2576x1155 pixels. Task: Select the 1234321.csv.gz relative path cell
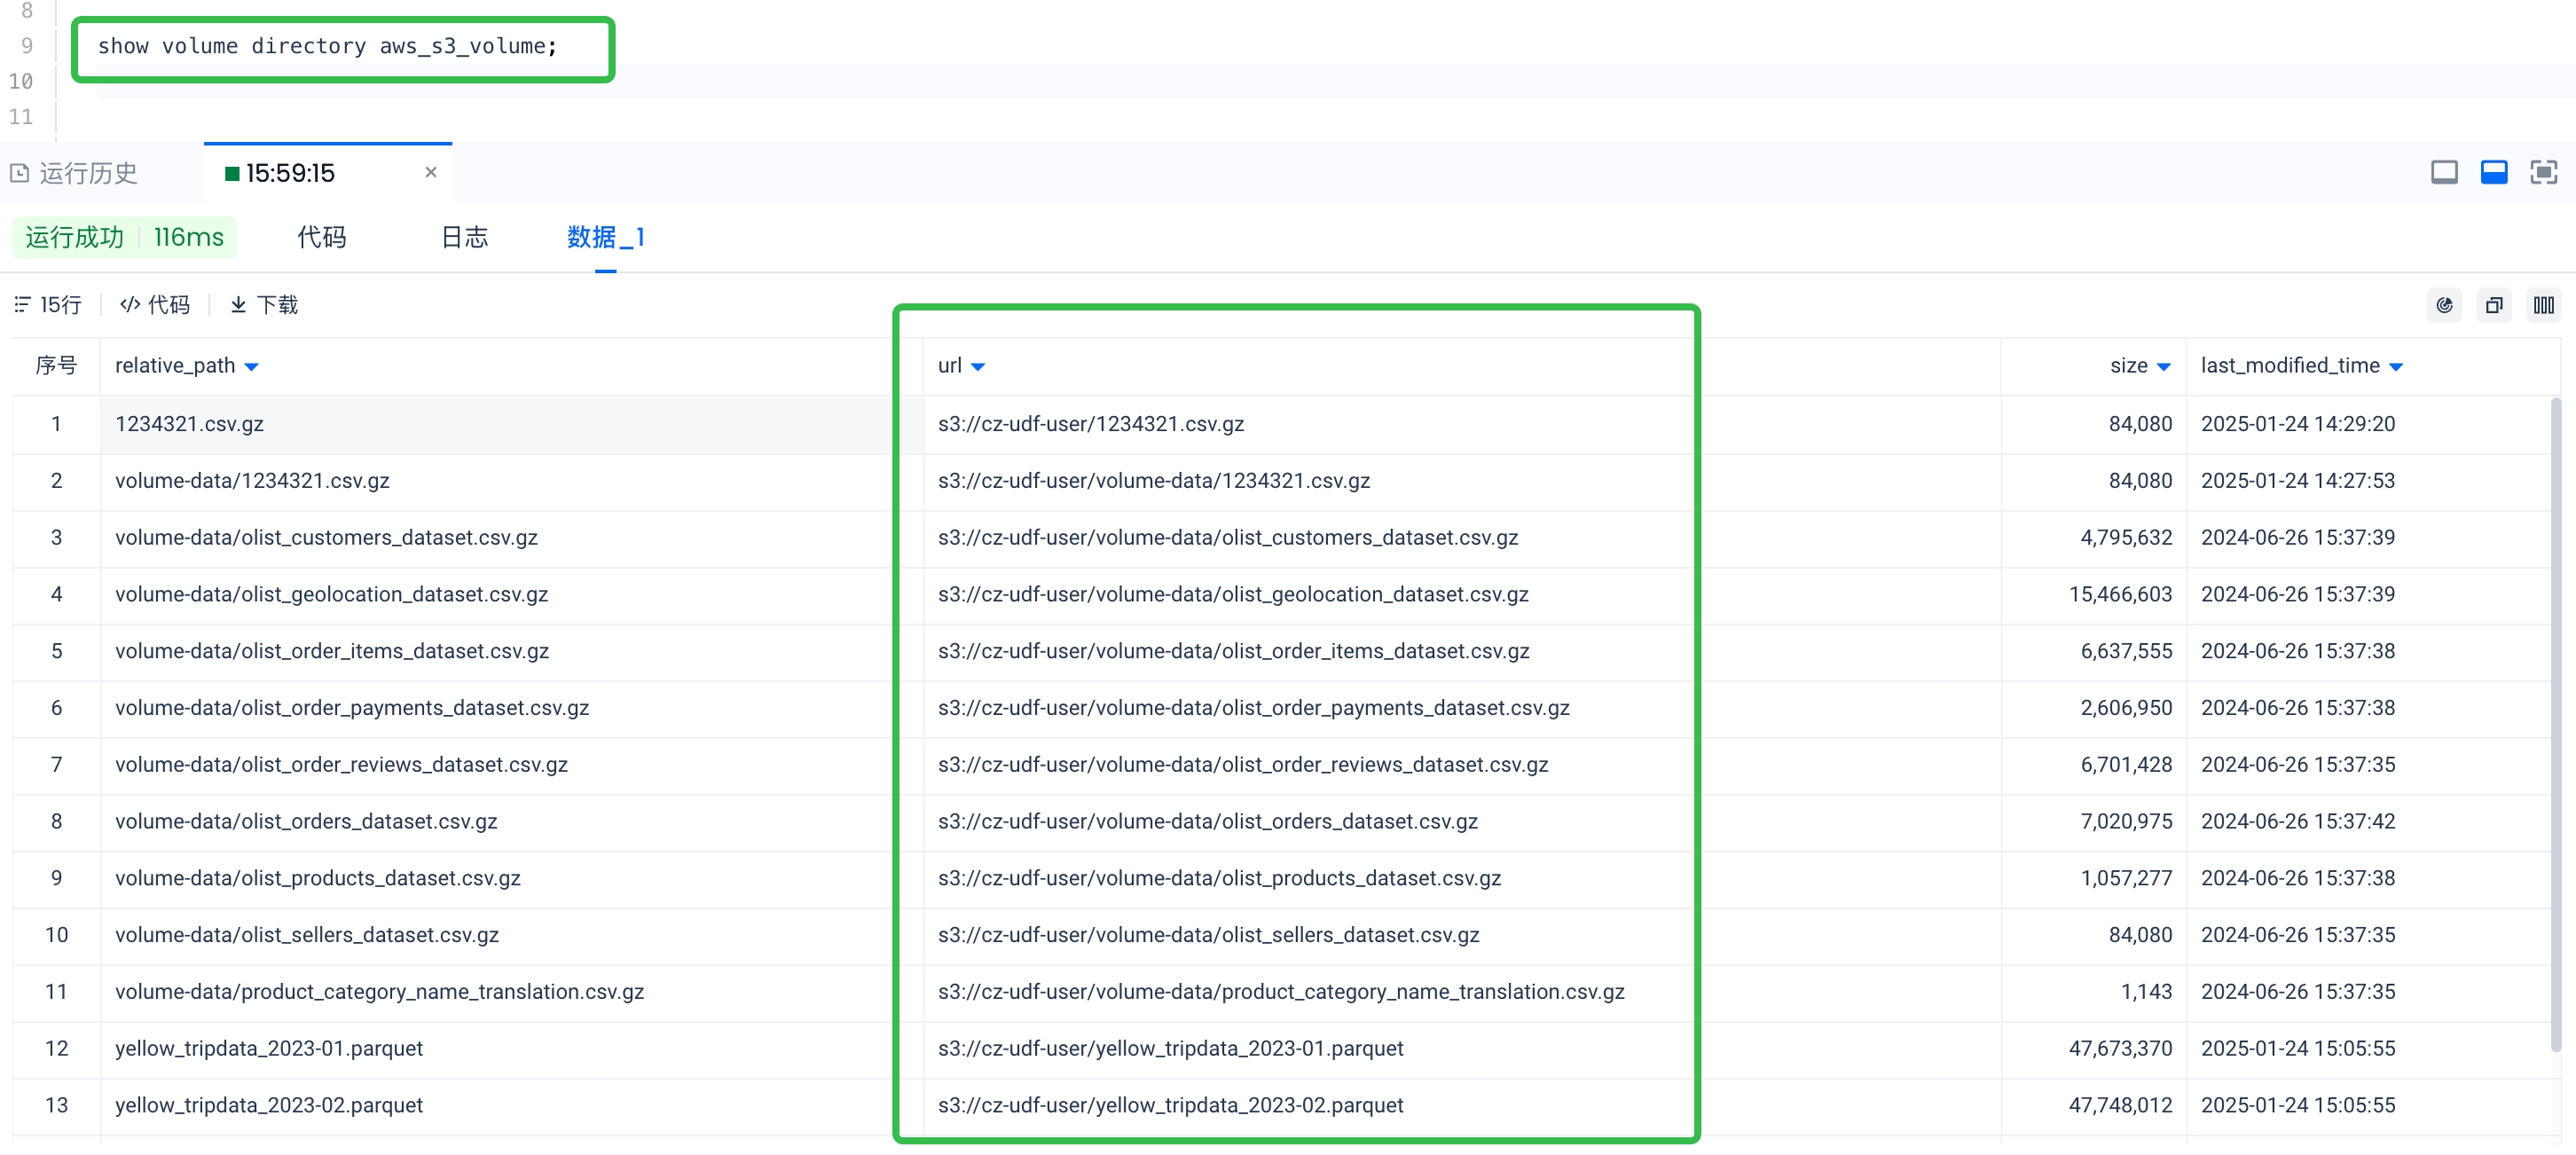(189, 424)
